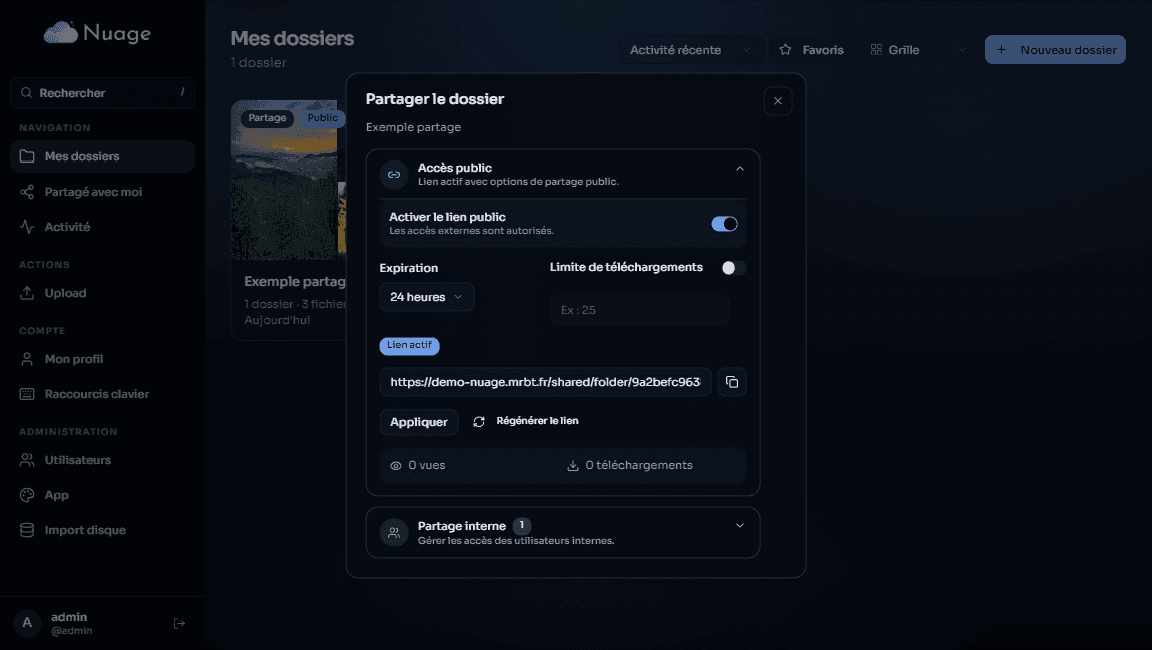
Task: Click the logout icon next to admin
Action: 179,622
